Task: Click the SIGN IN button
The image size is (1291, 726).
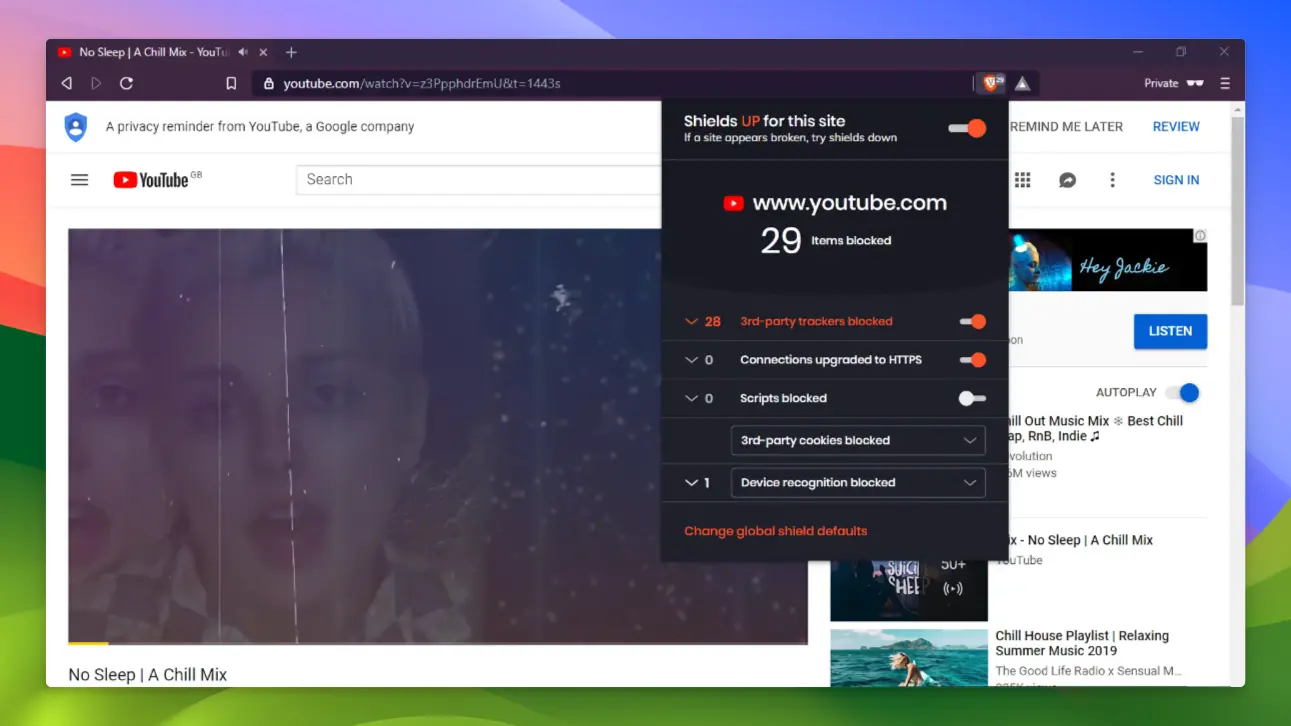Action: click(1175, 180)
